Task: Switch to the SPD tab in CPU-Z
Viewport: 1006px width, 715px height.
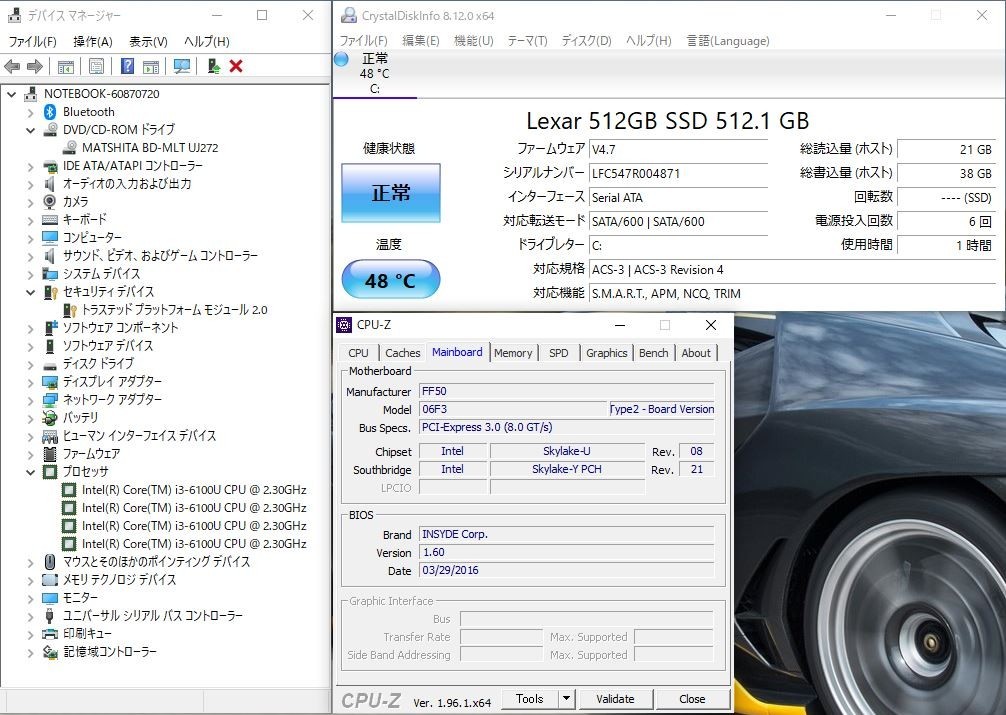Action: tap(558, 353)
